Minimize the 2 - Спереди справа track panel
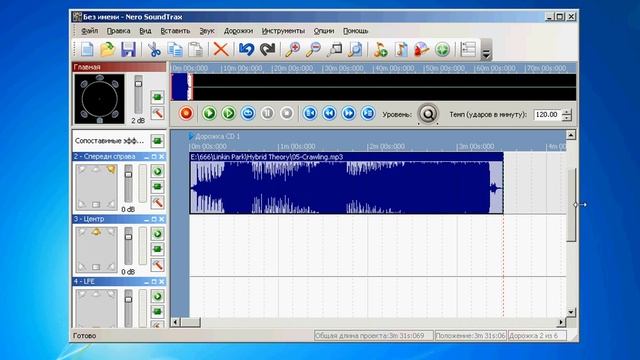 (x=146, y=157)
